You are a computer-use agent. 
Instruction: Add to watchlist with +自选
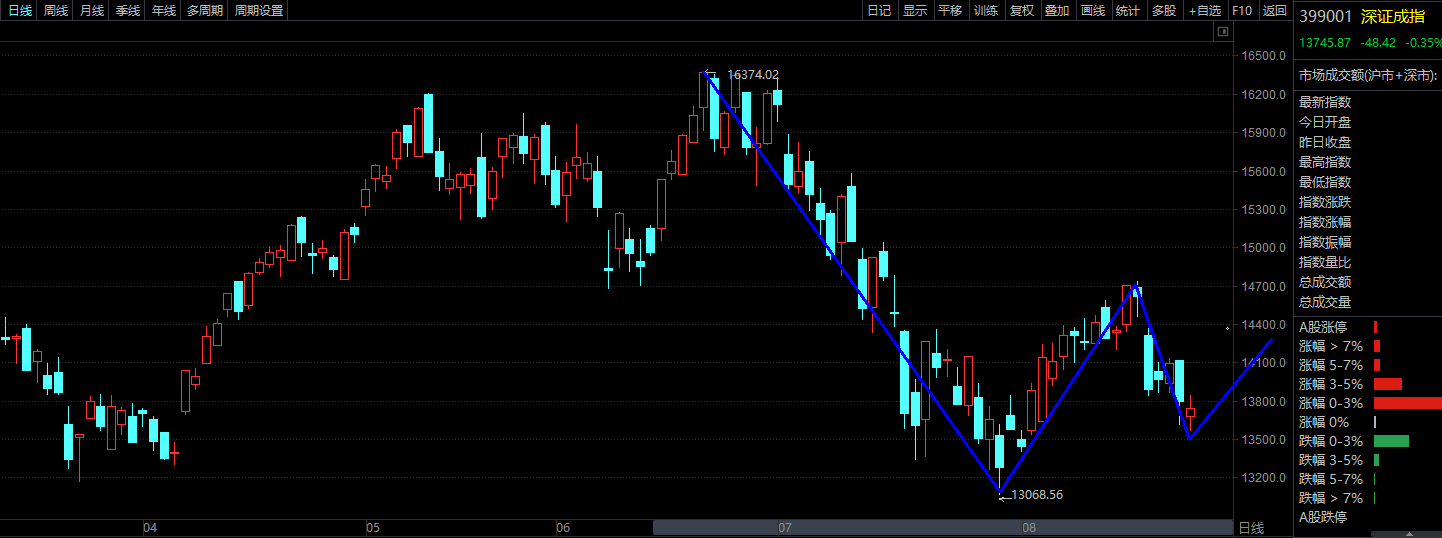pyautogui.click(x=1205, y=10)
